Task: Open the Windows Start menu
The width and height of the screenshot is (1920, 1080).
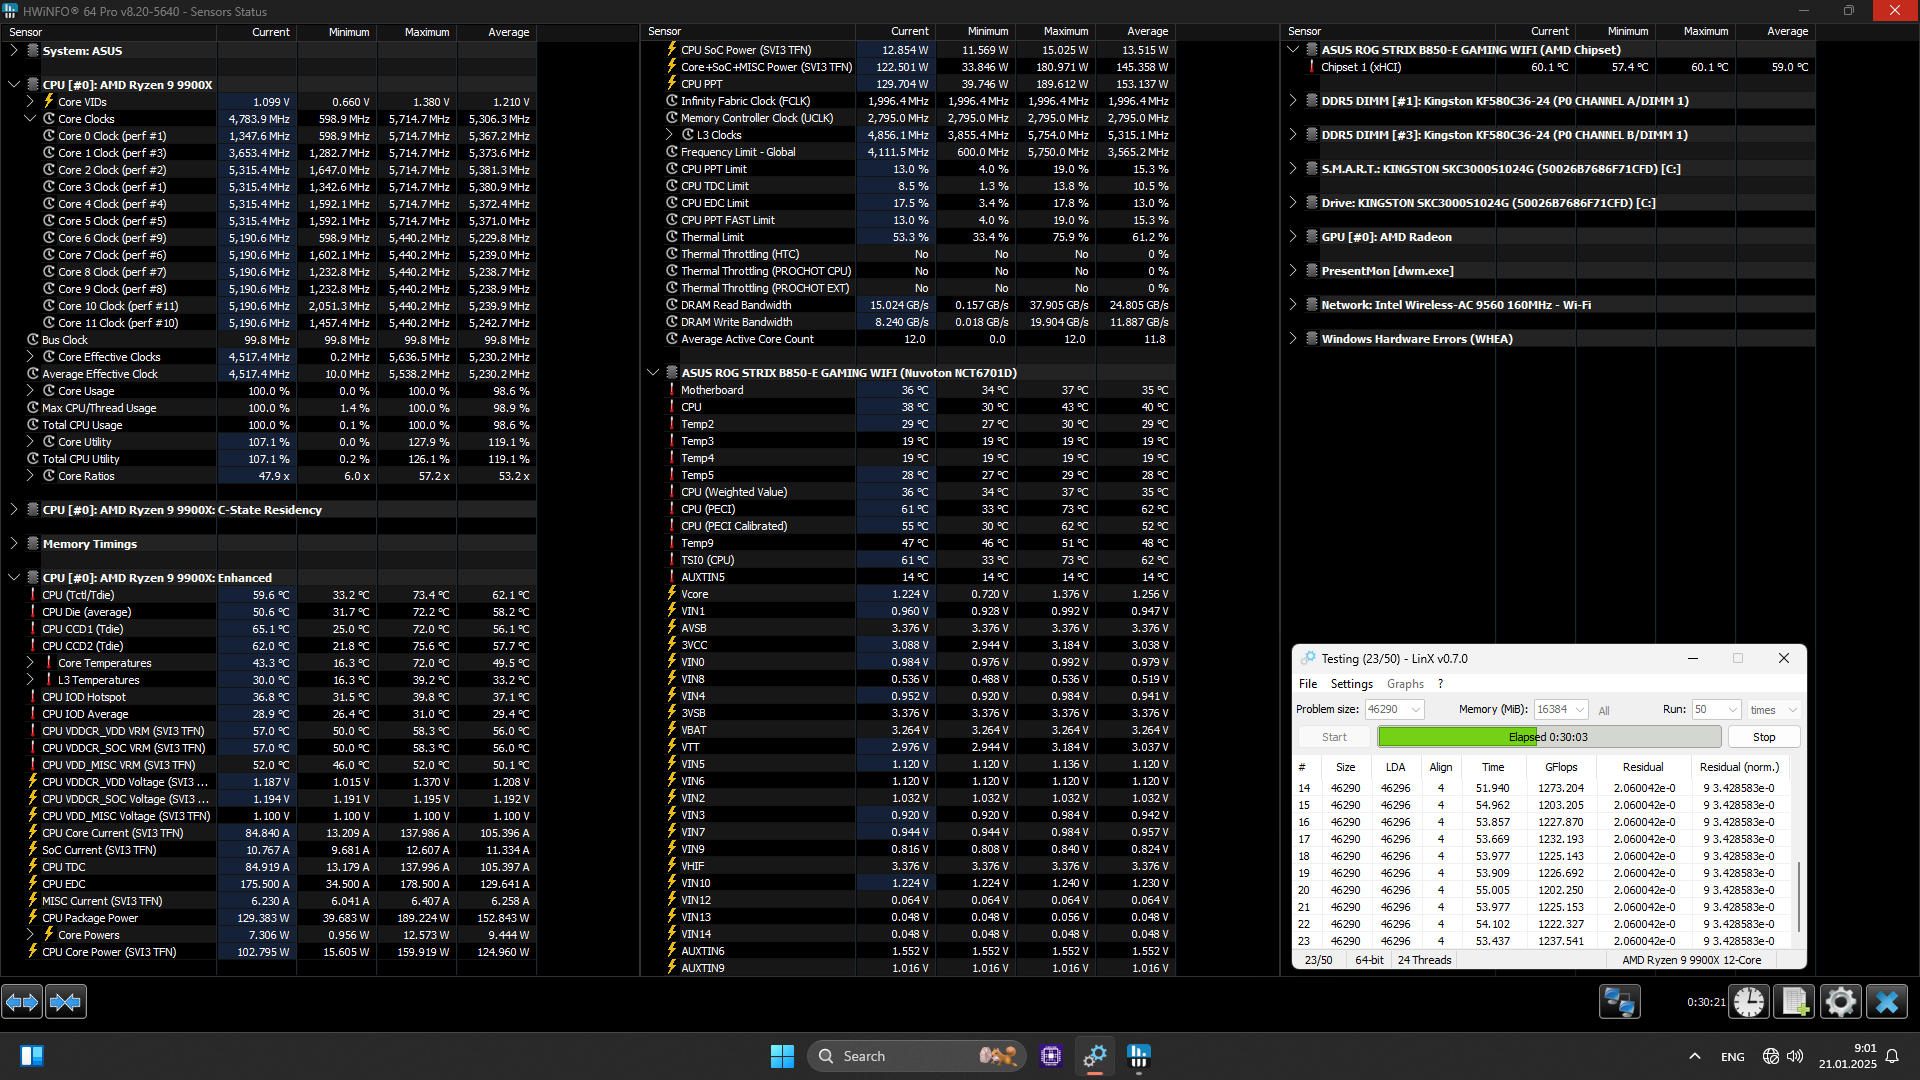Action: (x=782, y=1056)
